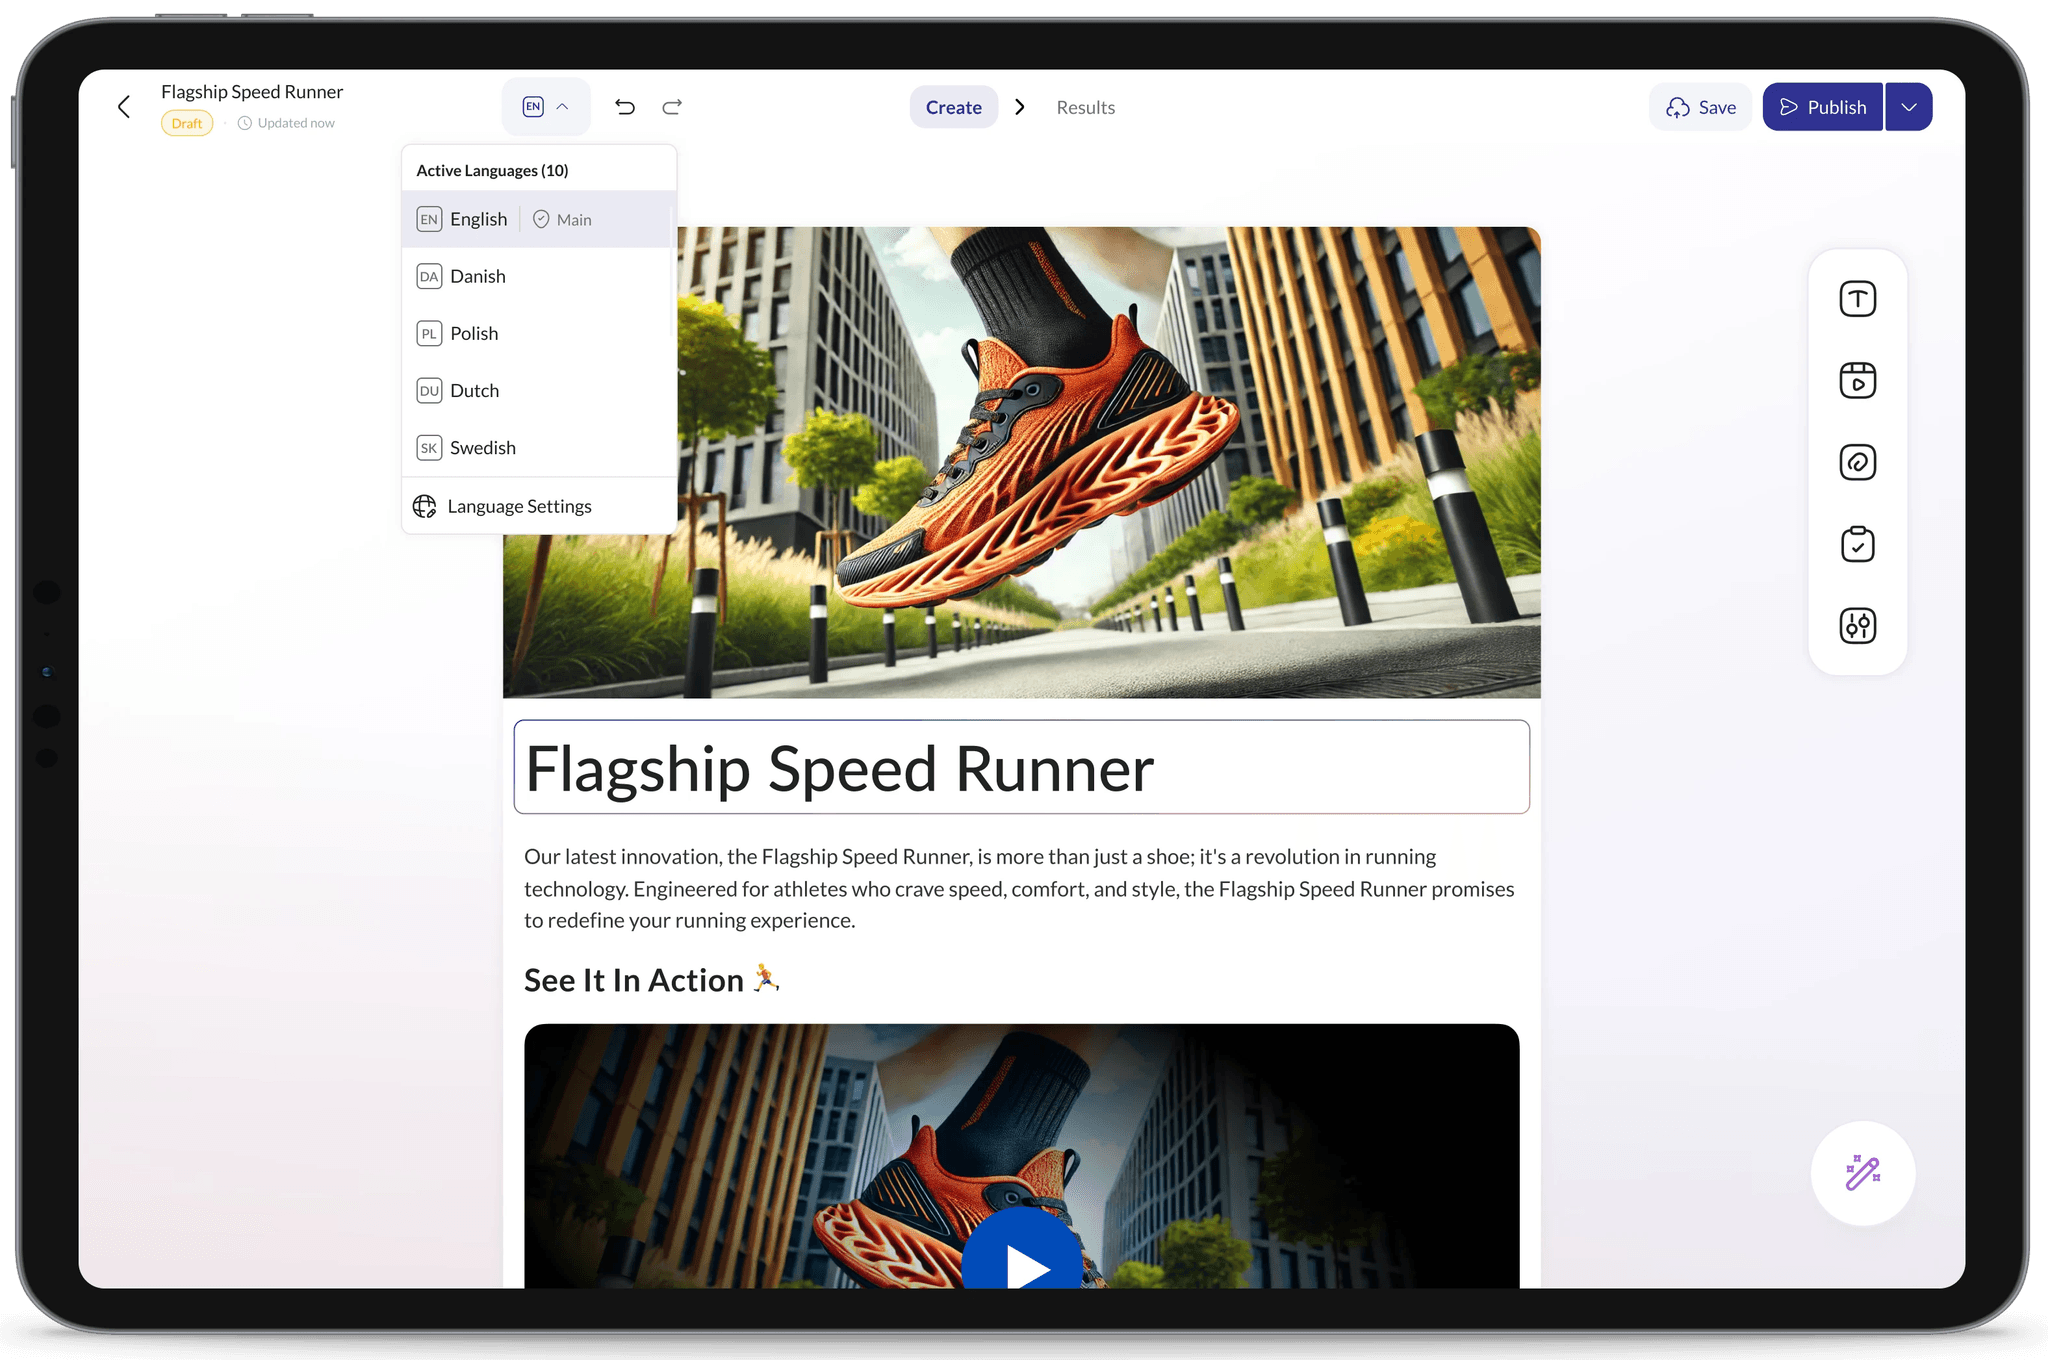Select the clipboard checklist tool

pos(1857,545)
